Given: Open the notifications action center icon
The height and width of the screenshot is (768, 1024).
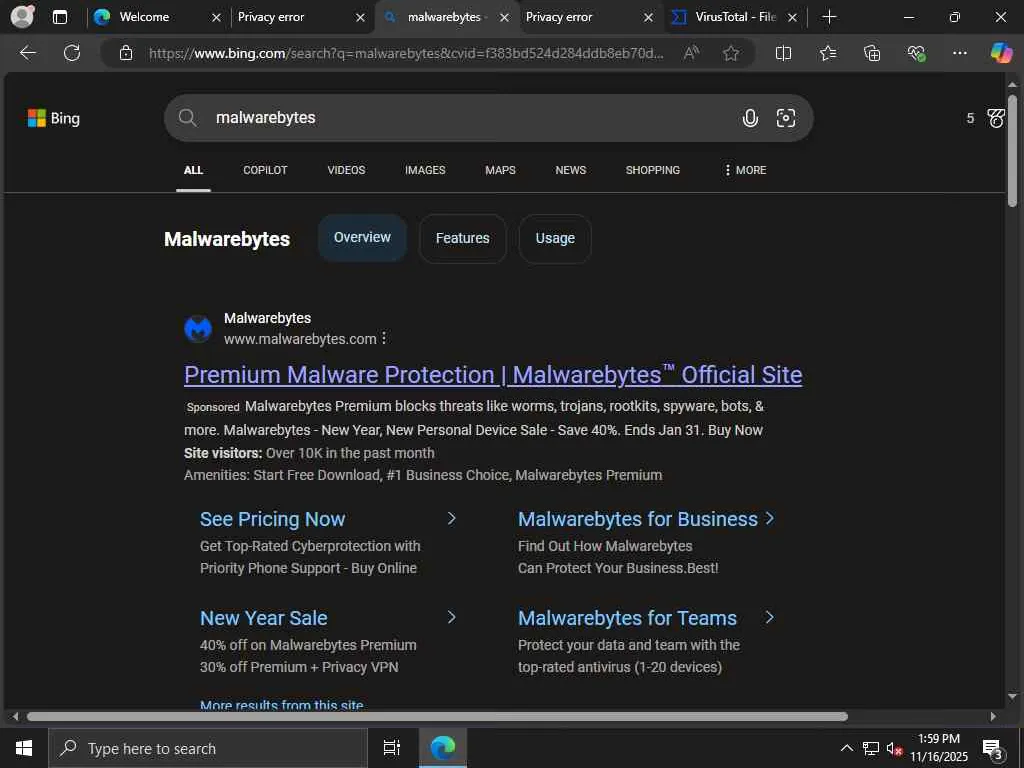Looking at the screenshot, I should point(992,749).
